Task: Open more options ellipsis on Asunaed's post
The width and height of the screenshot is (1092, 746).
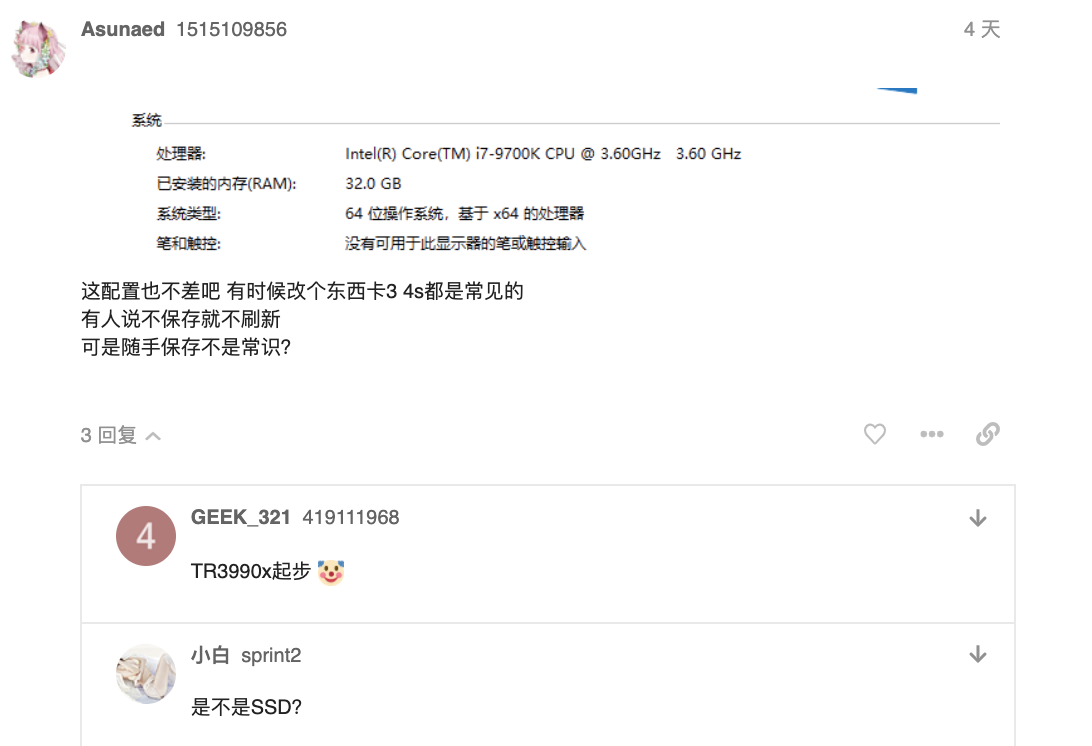Action: [x=932, y=435]
